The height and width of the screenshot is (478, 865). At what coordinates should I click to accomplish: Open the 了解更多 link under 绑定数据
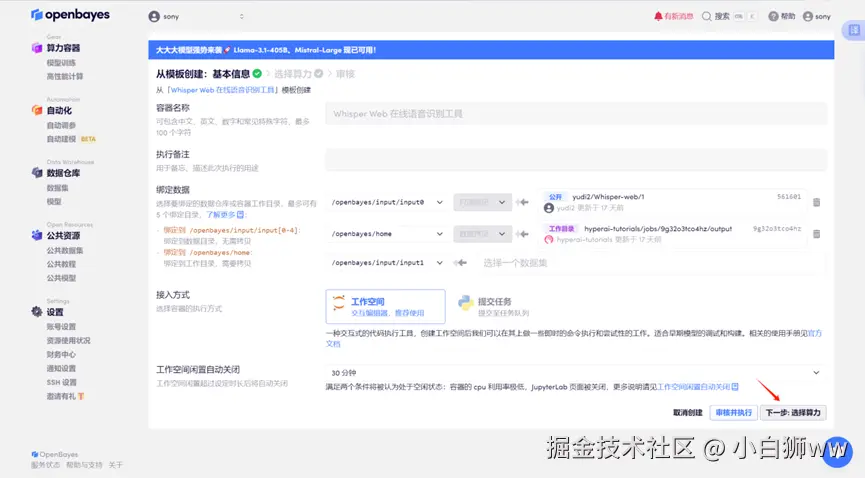[x=225, y=215]
